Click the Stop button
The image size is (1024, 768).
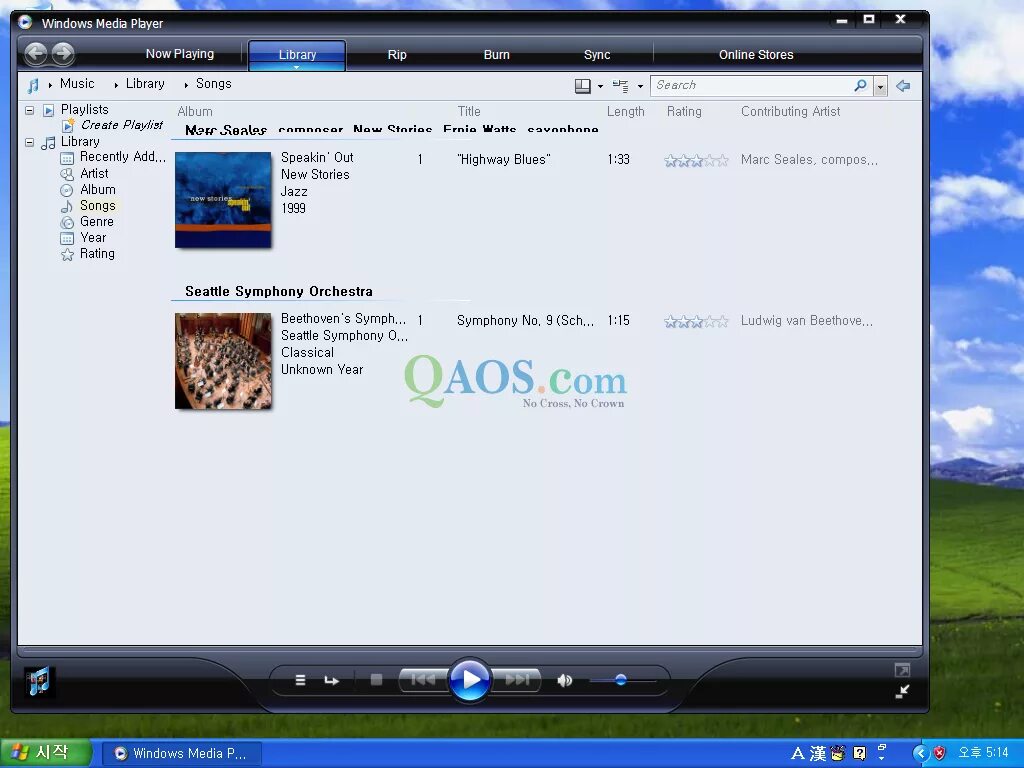376,680
